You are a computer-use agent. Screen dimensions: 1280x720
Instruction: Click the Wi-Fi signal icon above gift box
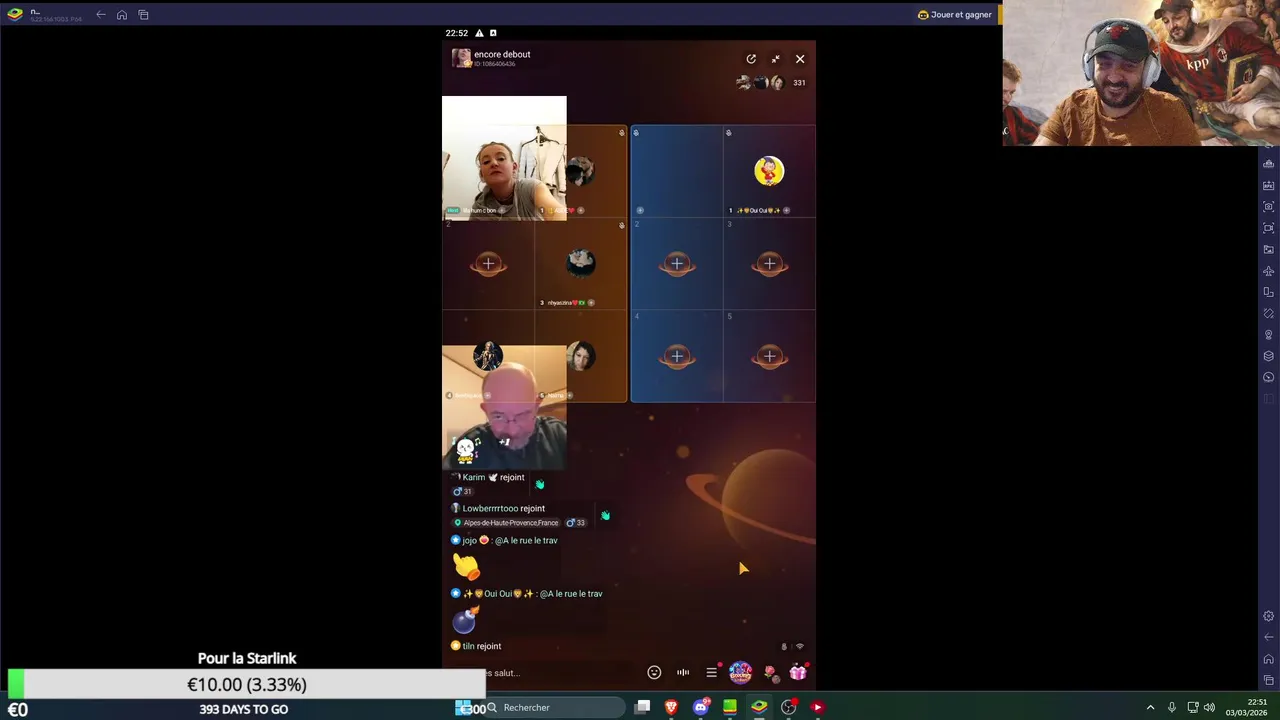(799, 647)
